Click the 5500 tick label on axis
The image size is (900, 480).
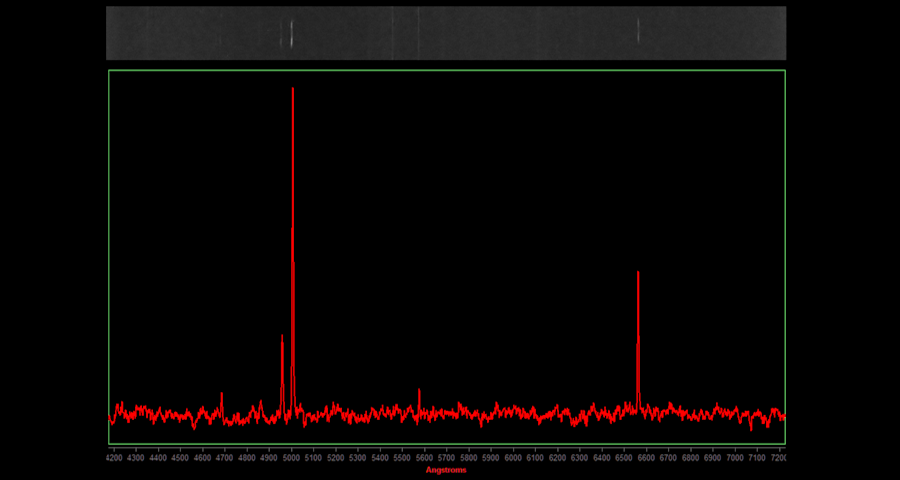click(x=402, y=458)
